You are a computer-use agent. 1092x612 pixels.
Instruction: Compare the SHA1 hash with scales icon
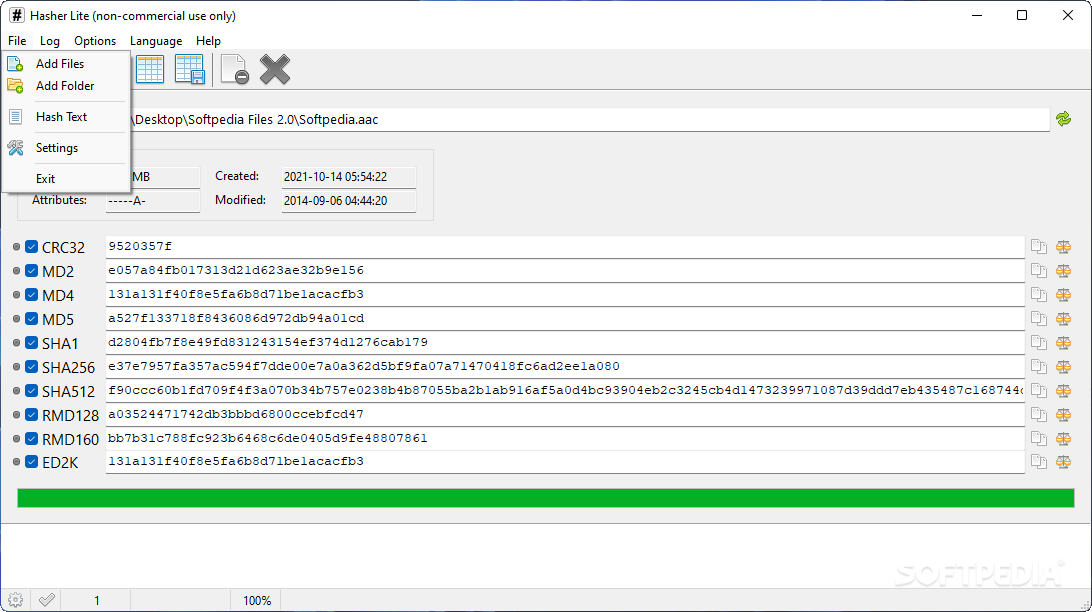click(1063, 343)
